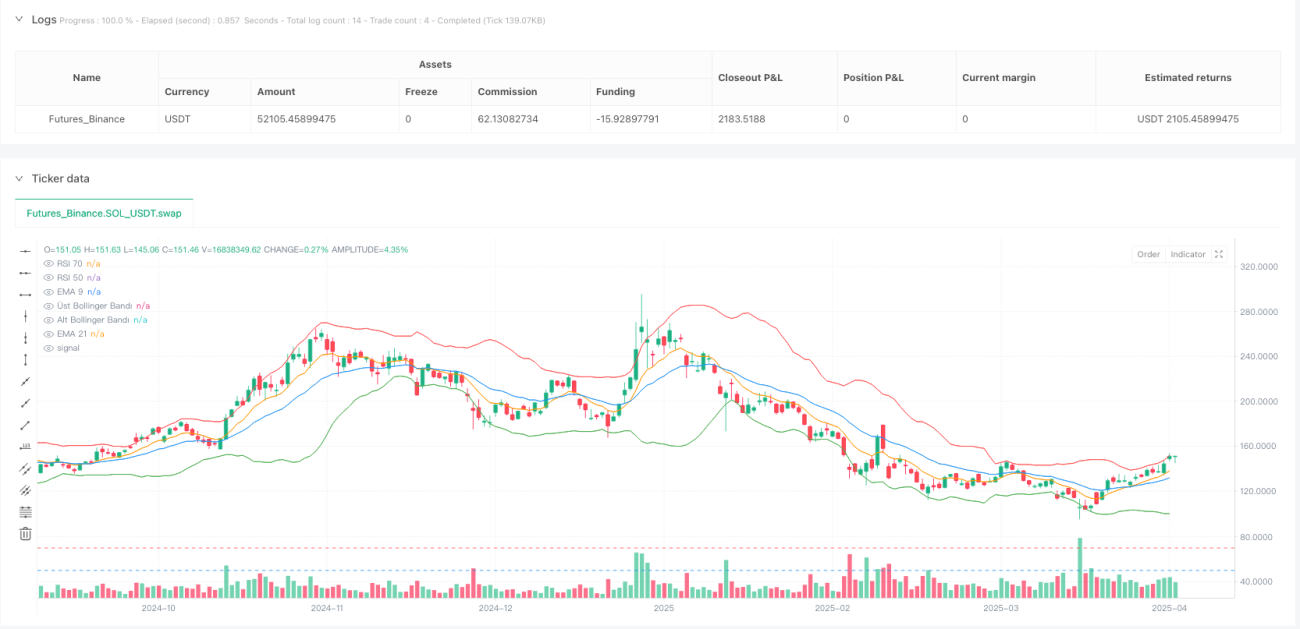Click the fullscreen expand icon on chart
The height and width of the screenshot is (629, 1300).
pyautogui.click(x=1219, y=254)
